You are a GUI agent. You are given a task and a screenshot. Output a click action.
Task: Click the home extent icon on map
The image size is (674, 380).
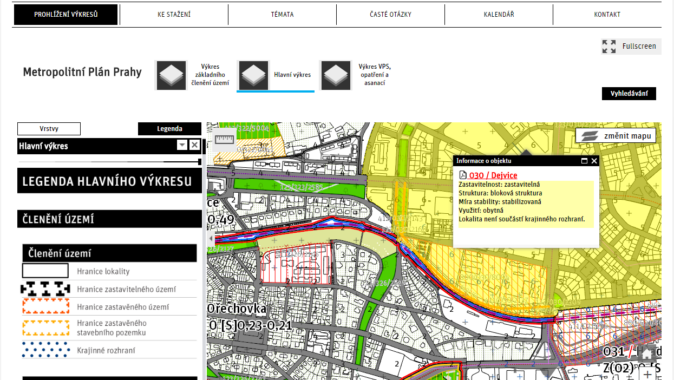[x=647, y=353]
